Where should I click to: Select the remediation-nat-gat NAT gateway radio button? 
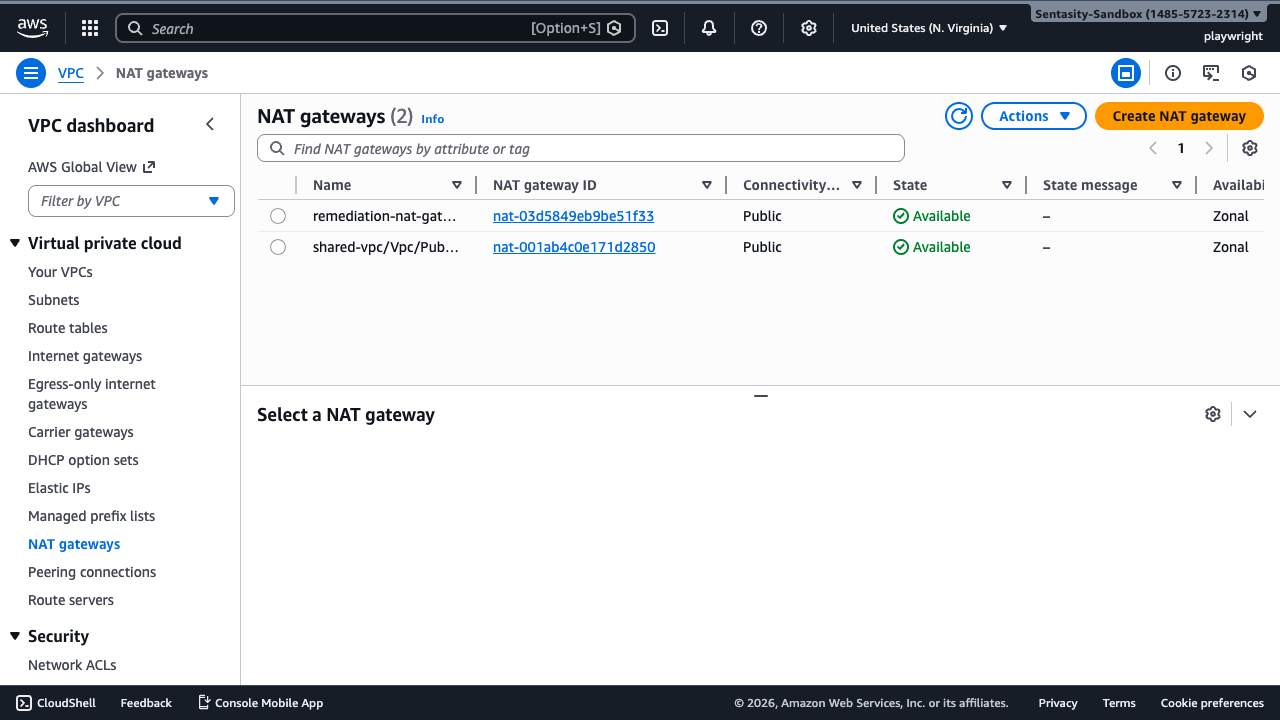pos(277,215)
